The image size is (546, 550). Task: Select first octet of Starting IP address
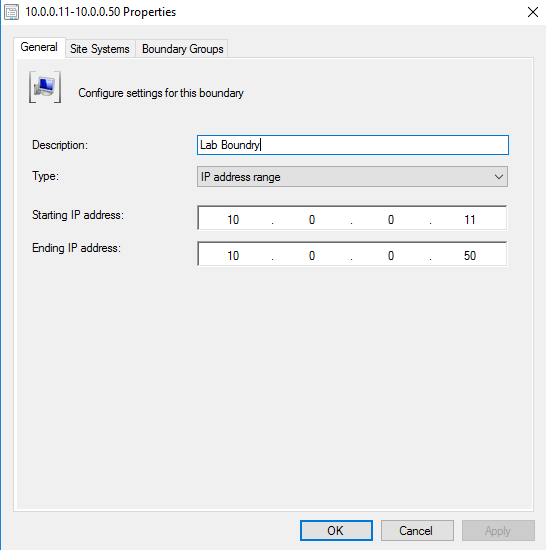click(x=233, y=220)
